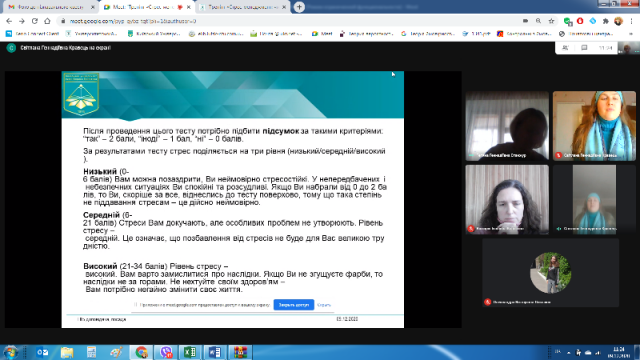Expand the hidden bookmarks overflow chevron
The image size is (640, 360).
pyautogui.click(x=631, y=34)
